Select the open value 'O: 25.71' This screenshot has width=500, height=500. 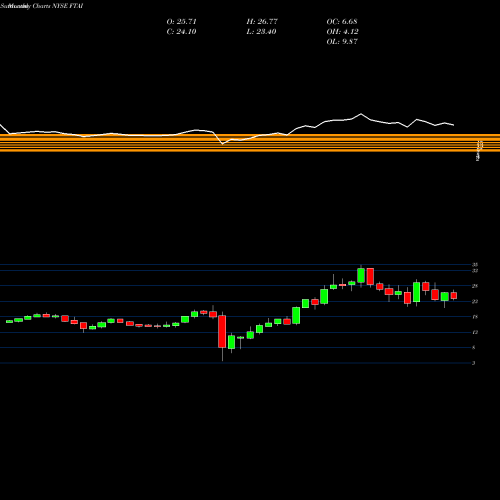click(181, 22)
